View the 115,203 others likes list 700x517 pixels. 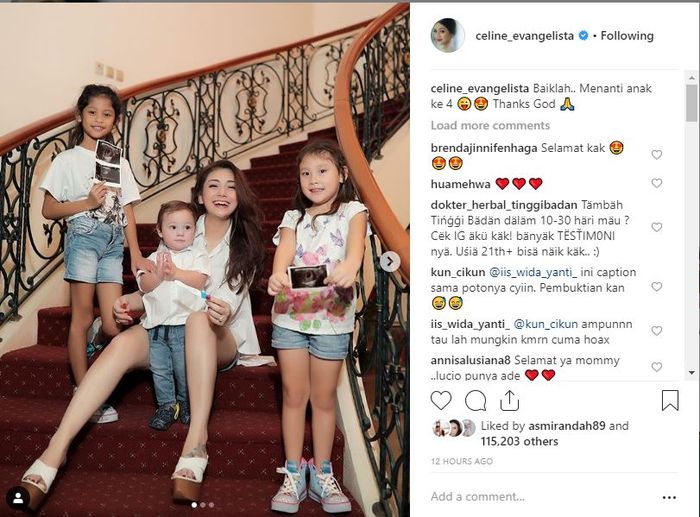[x=519, y=442]
